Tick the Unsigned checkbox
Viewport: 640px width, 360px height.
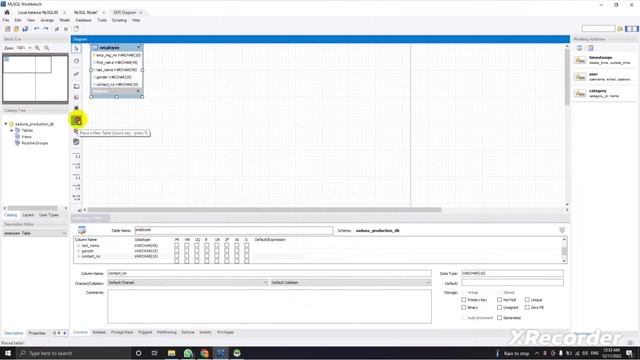499,307
